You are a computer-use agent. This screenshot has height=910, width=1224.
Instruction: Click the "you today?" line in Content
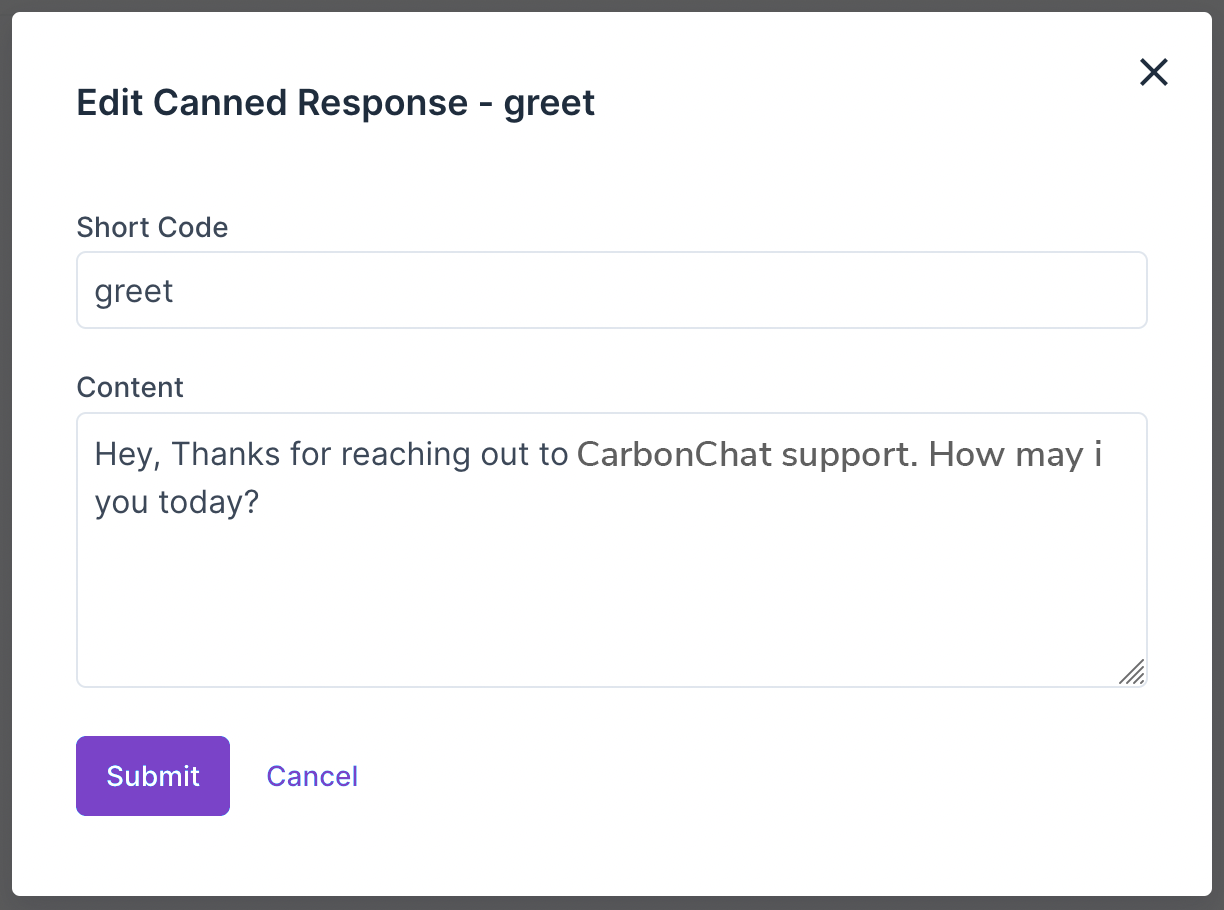coord(177,502)
